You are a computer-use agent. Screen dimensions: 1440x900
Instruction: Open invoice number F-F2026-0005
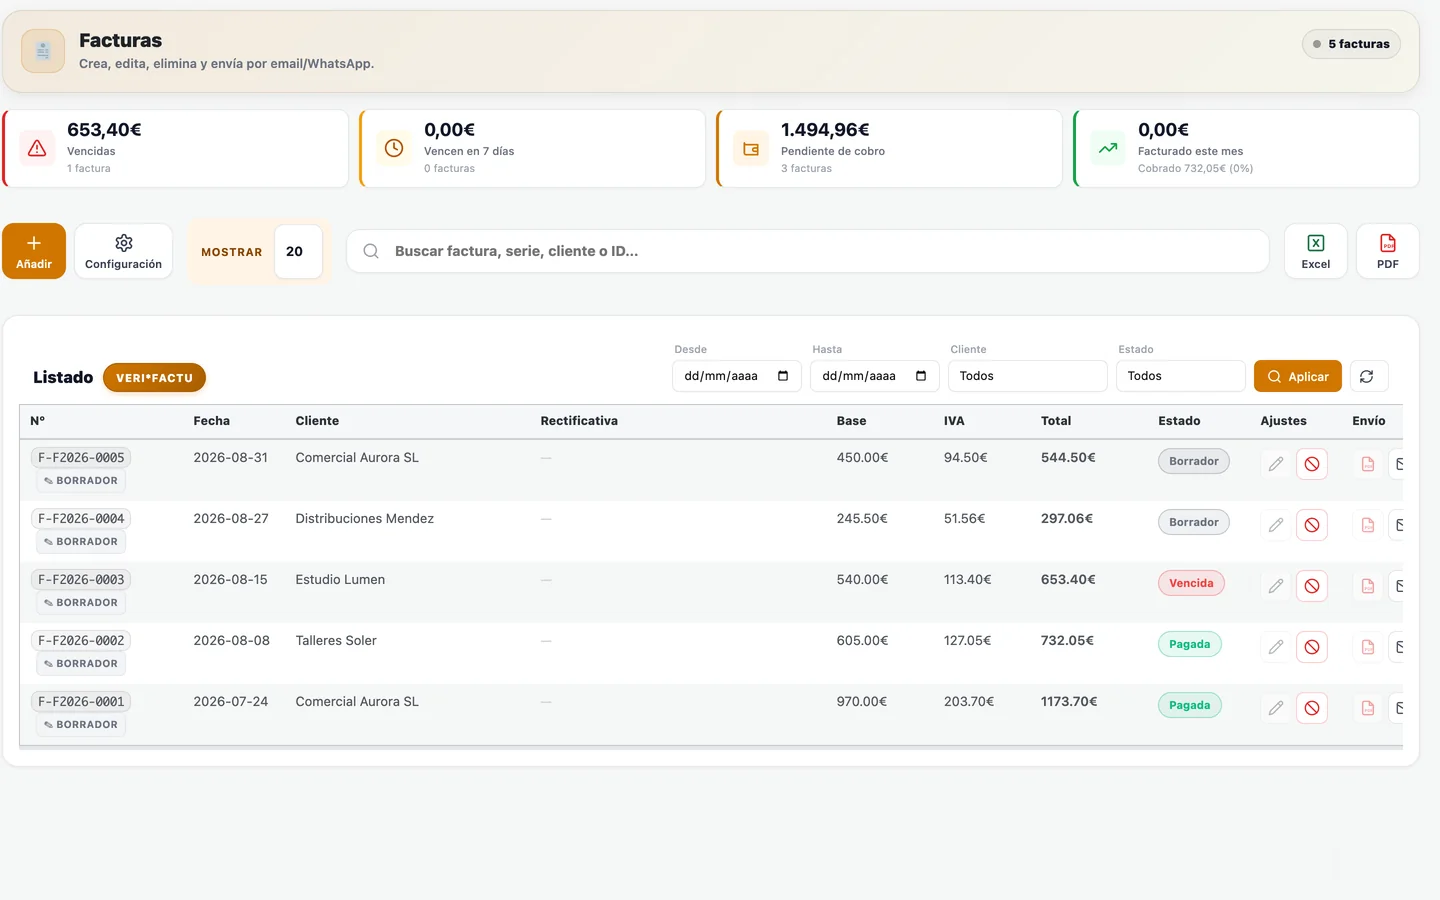tap(81, 458)
